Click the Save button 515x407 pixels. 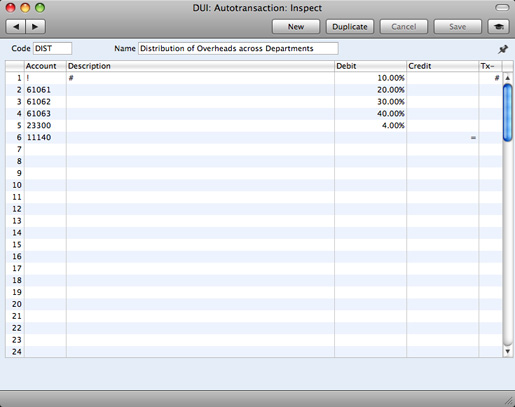tap(457, 27)
